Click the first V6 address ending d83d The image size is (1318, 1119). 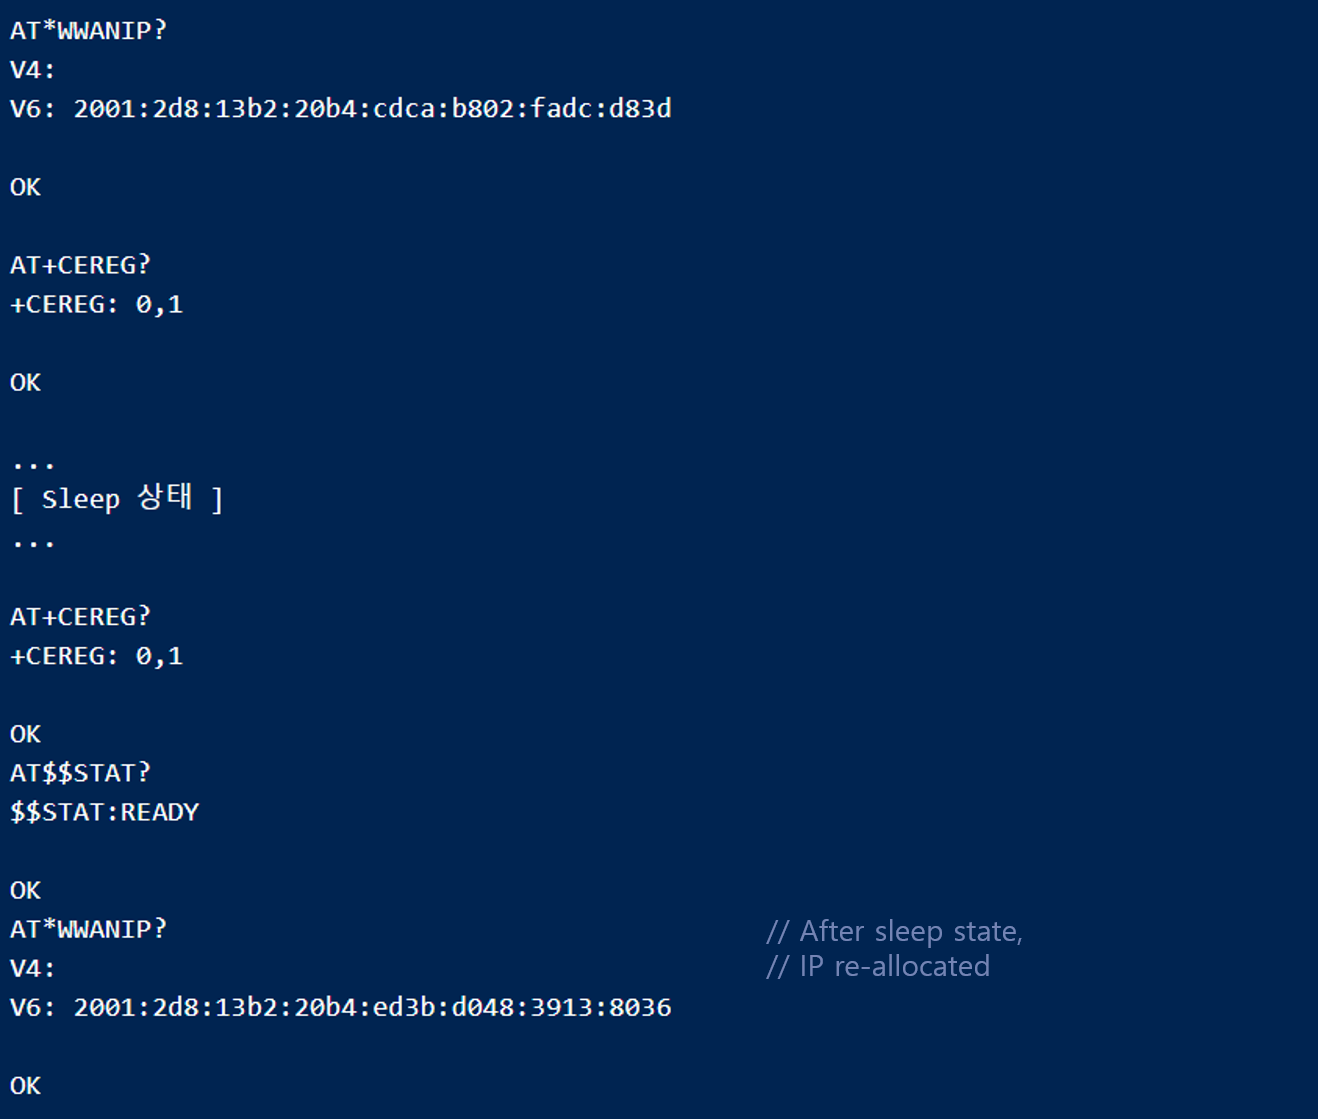[x=341, y=109]
